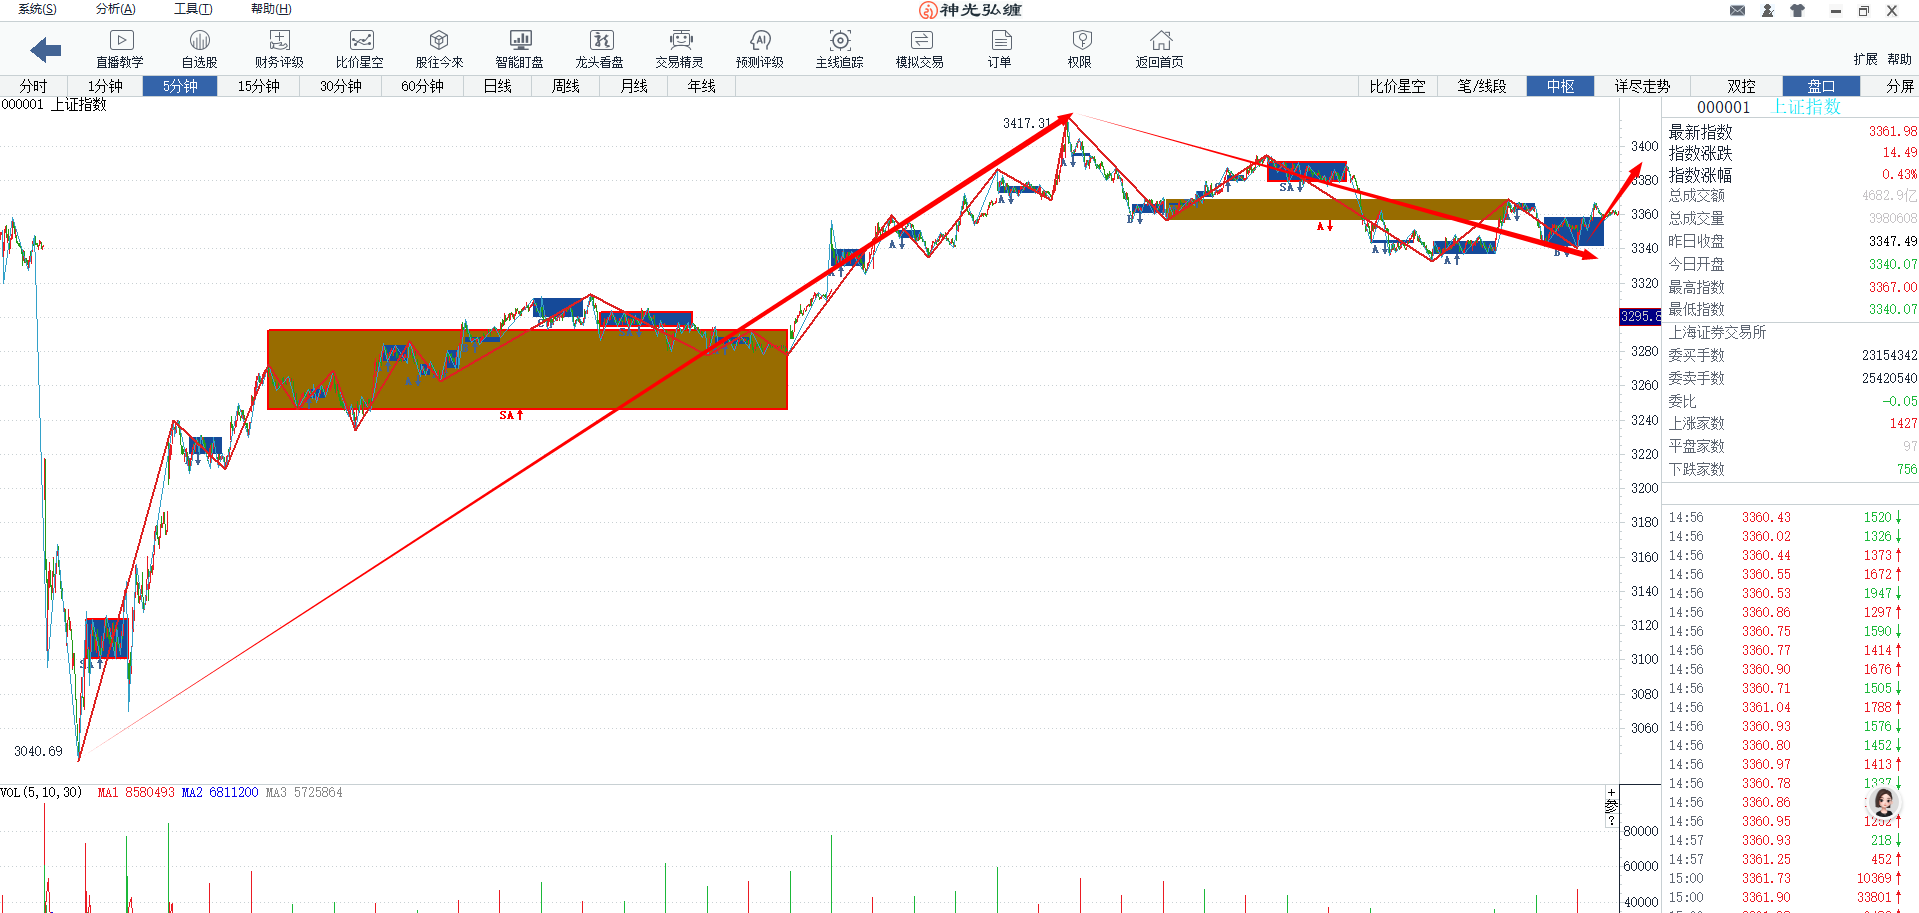The image size is (1919, 913).
Task: Click the 指数涨跌 value 14.49
Action: [1899, 153]
